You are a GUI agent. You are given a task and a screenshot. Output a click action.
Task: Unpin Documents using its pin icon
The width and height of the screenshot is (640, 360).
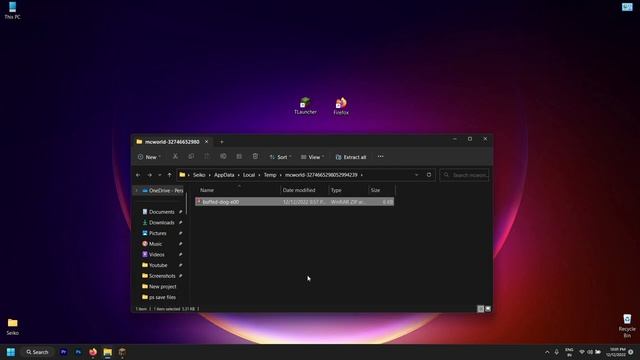click(180, 212)
